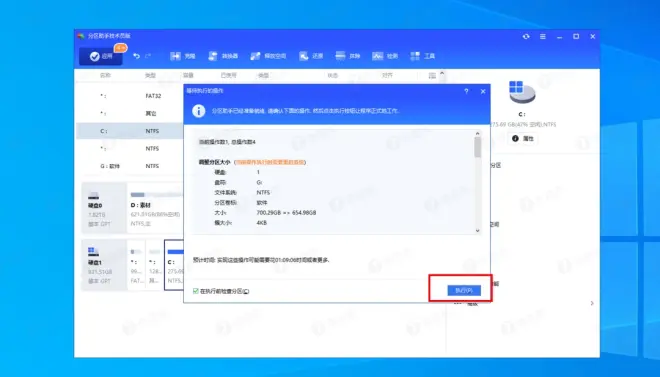Click the C: drive icon in the right panel

tap(522, 93)
